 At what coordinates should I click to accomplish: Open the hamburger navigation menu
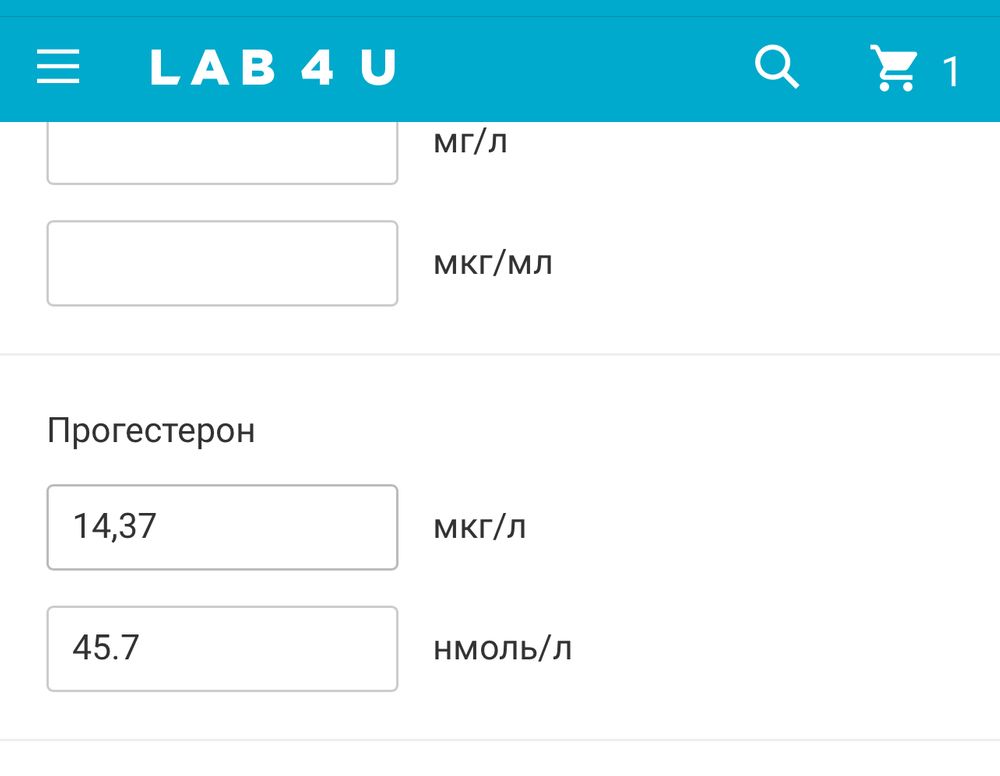58,68
